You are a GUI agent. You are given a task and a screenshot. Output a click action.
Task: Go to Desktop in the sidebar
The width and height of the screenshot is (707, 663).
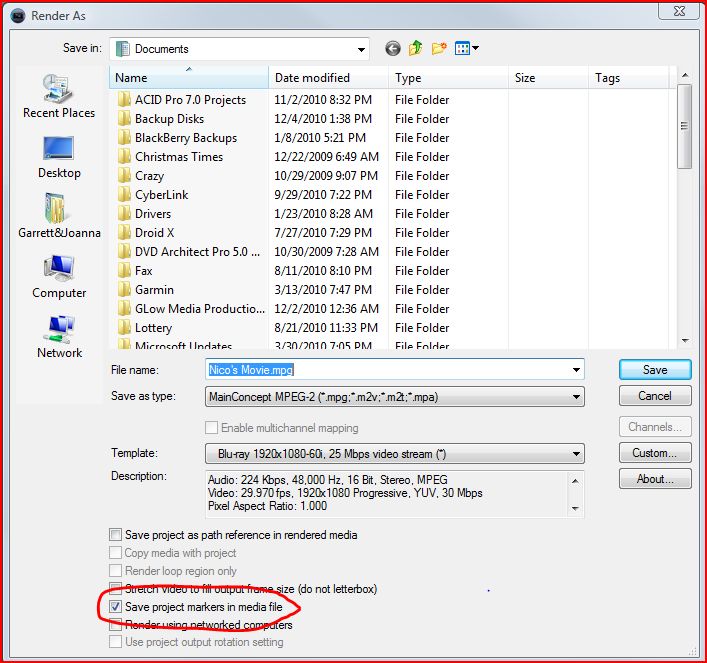click(59, 156)
